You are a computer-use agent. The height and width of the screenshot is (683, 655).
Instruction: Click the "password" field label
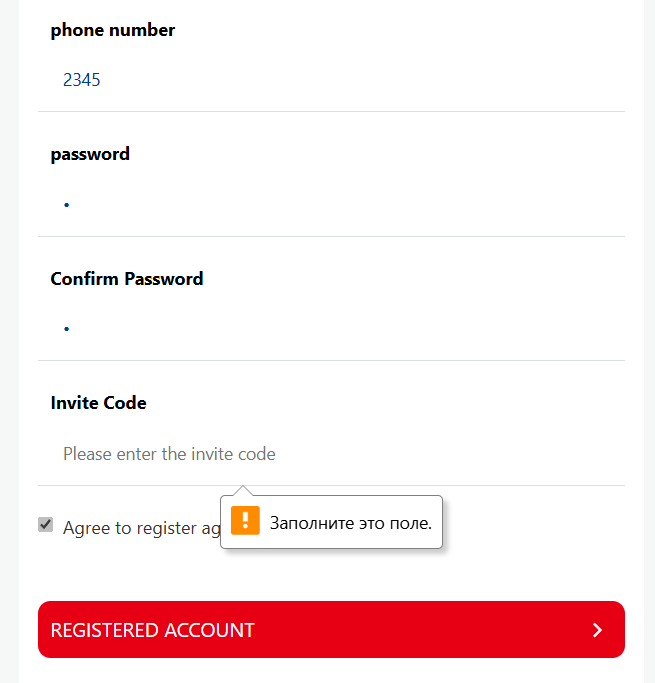point(90,154)
